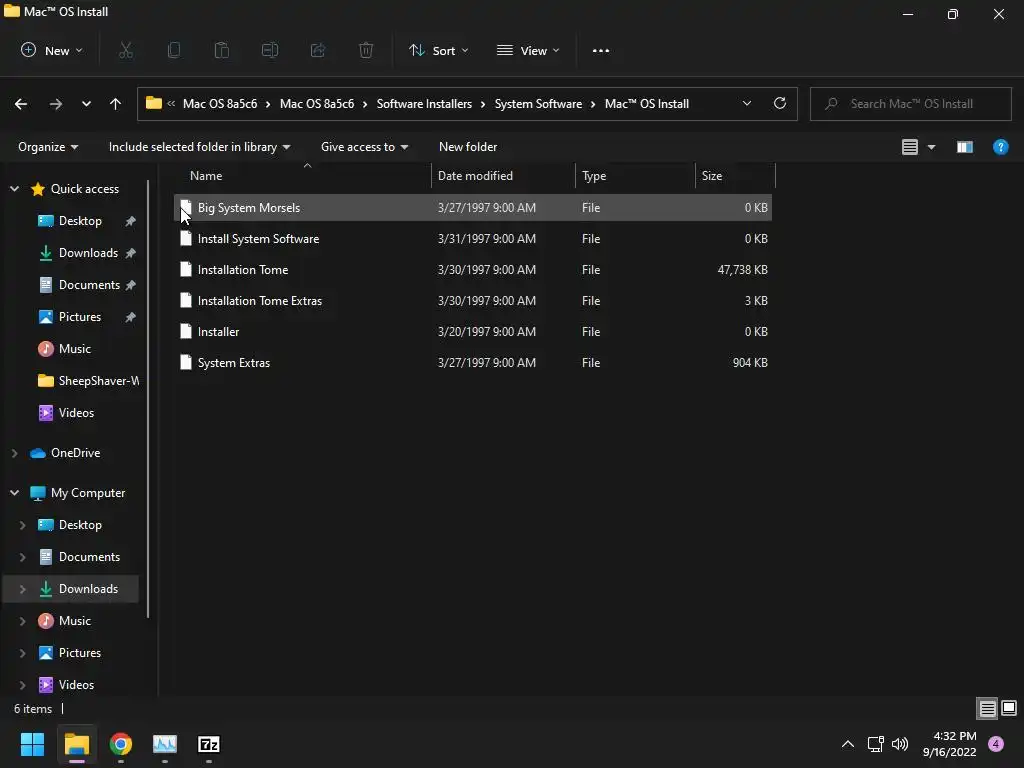
Task: Show hidden tray icons chevron
Action: (848, 744)
